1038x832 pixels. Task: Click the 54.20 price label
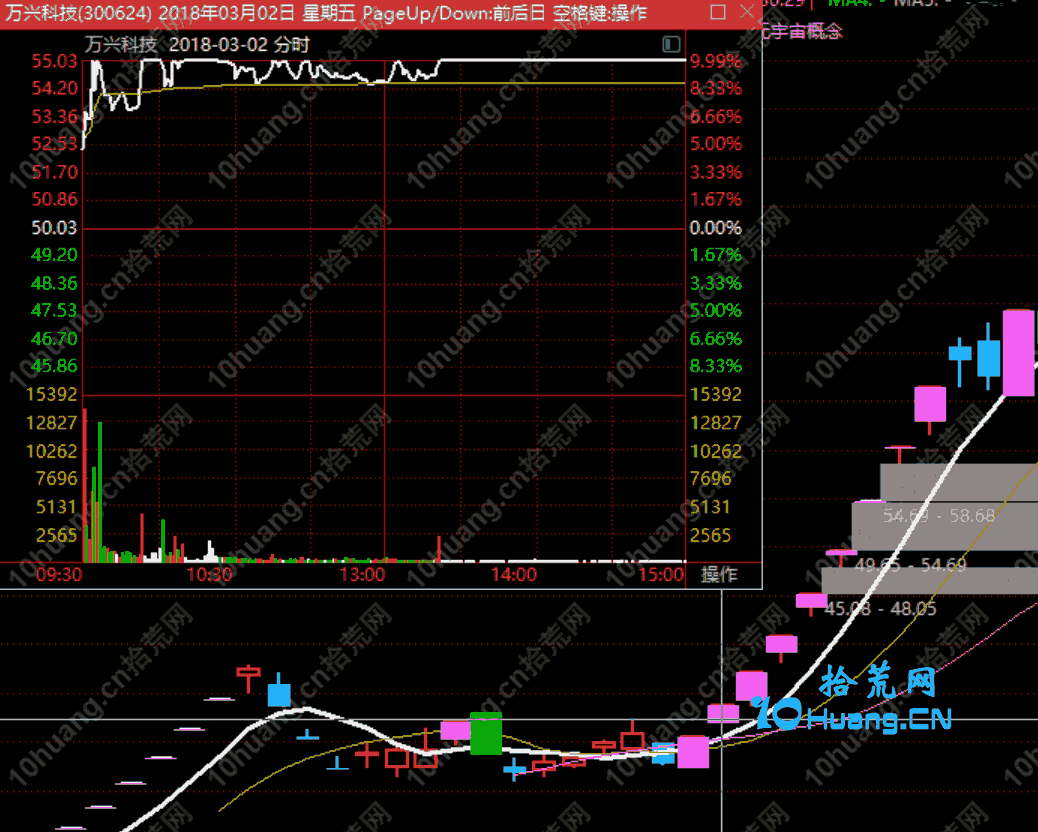tap(54, 89)
